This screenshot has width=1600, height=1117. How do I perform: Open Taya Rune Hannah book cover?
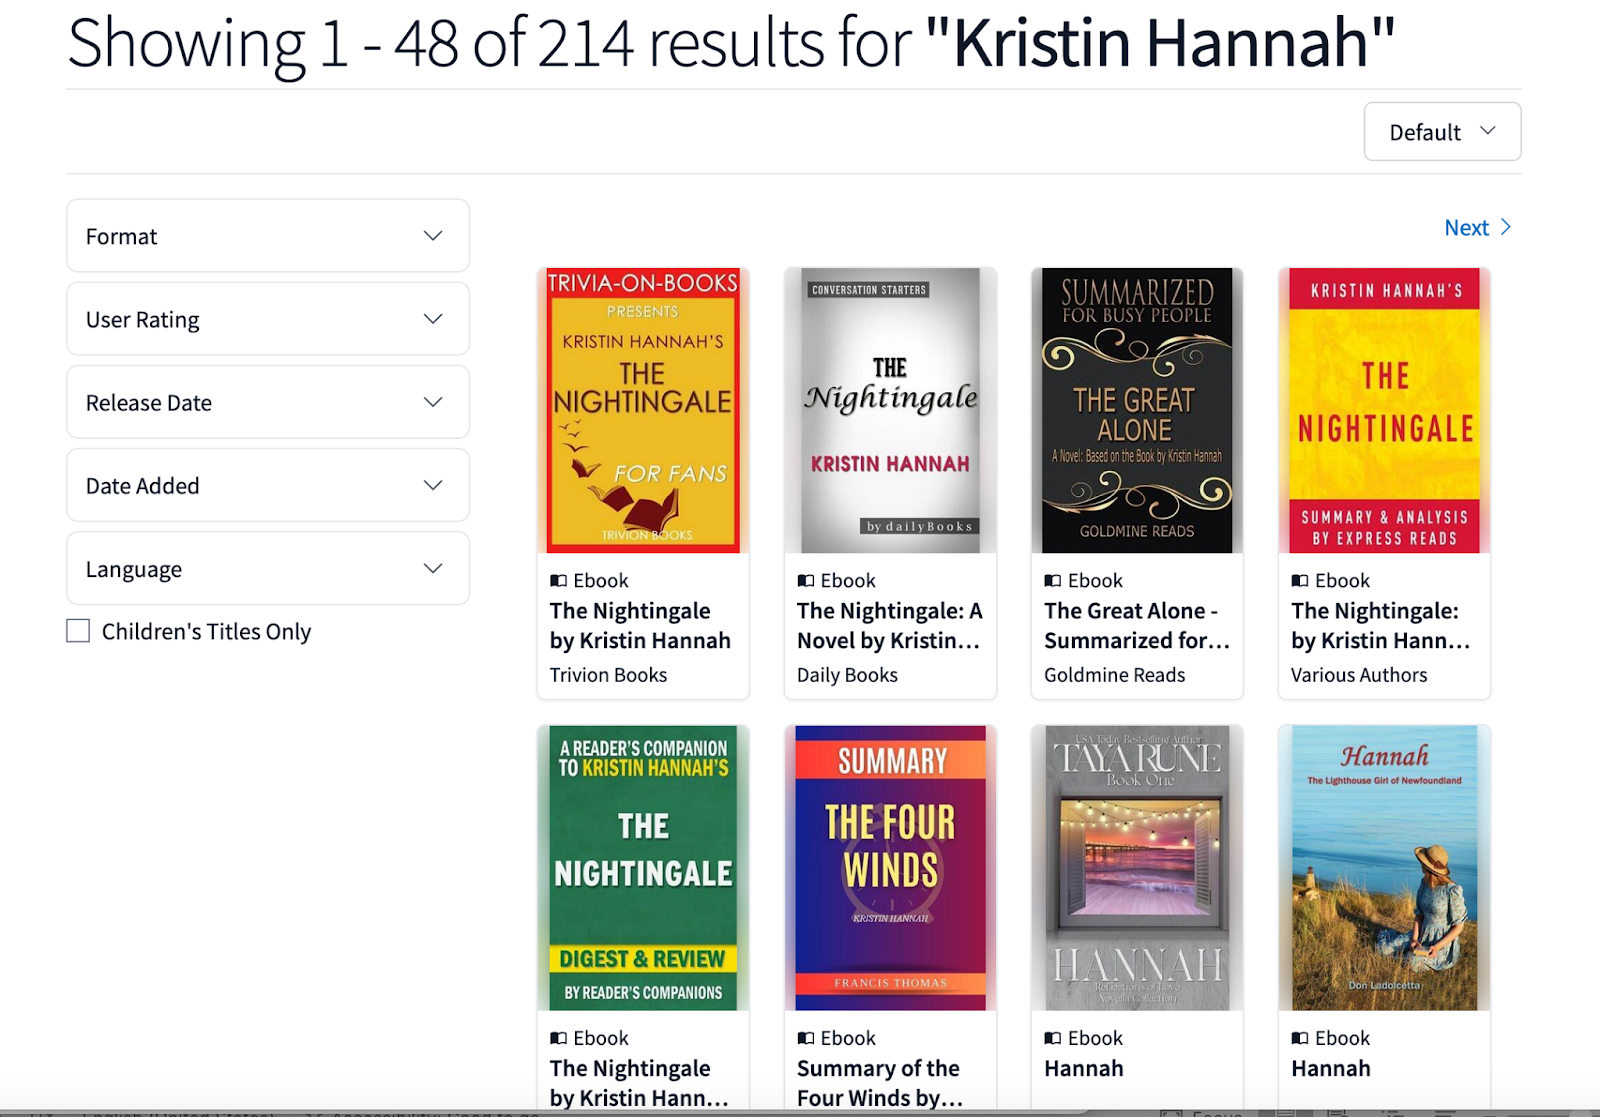tap(1137, 868)
